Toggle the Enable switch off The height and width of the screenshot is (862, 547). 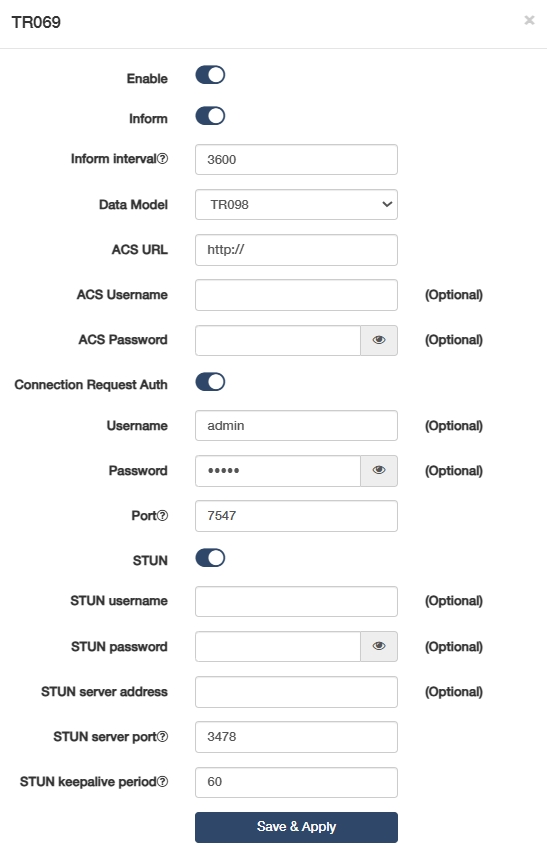point(211,75)
